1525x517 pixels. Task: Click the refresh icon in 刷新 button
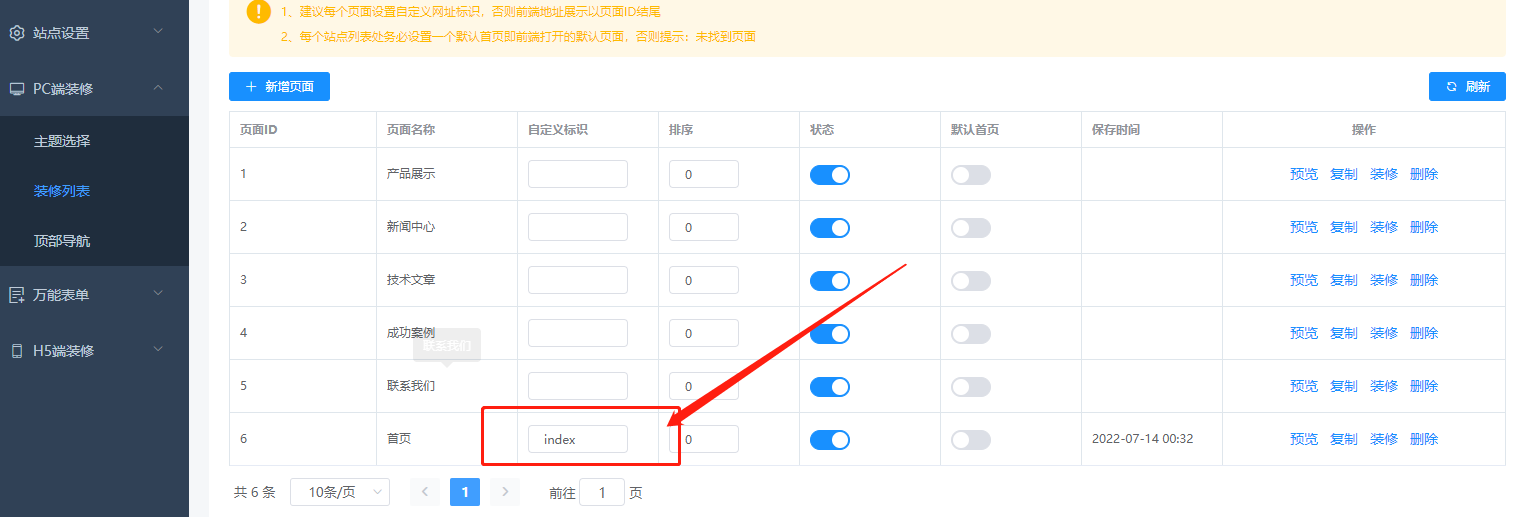(1451, 87)
